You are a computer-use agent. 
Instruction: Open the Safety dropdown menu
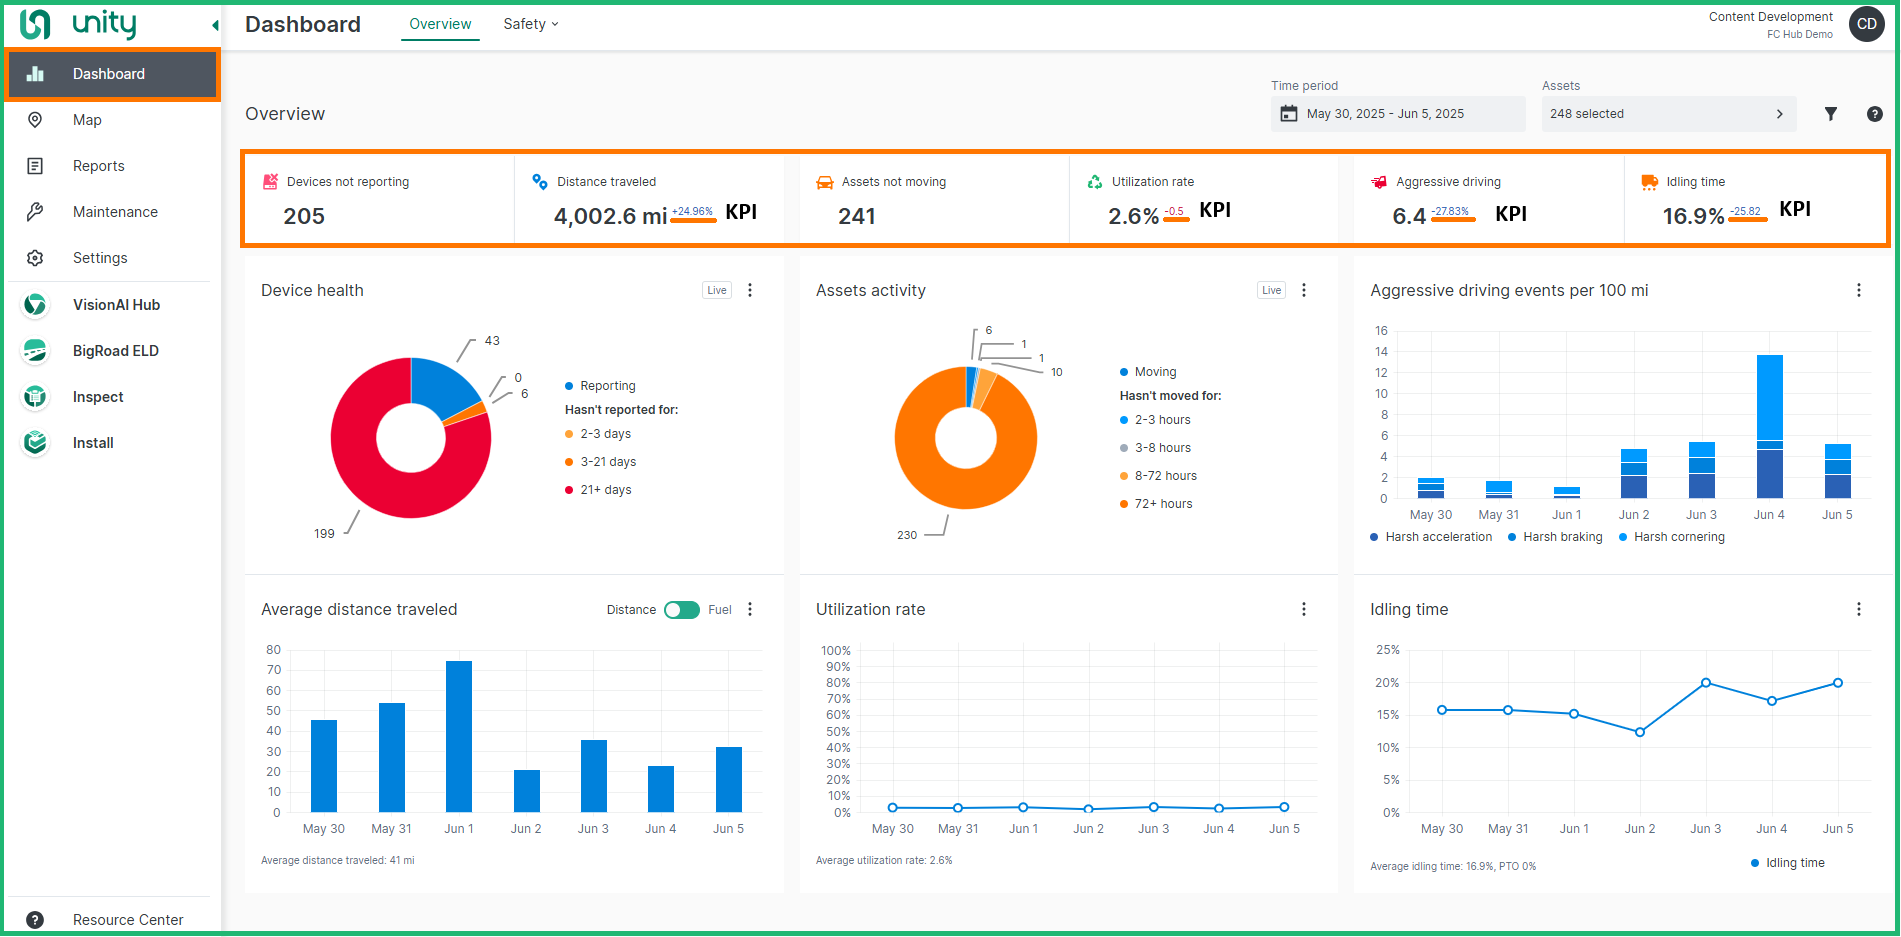pyautogui.click(x=530, y=23)
